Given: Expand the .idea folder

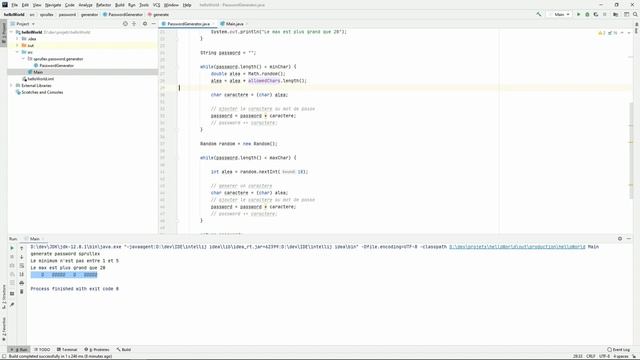Looking at the screenshot, I should tap(18, 39).
